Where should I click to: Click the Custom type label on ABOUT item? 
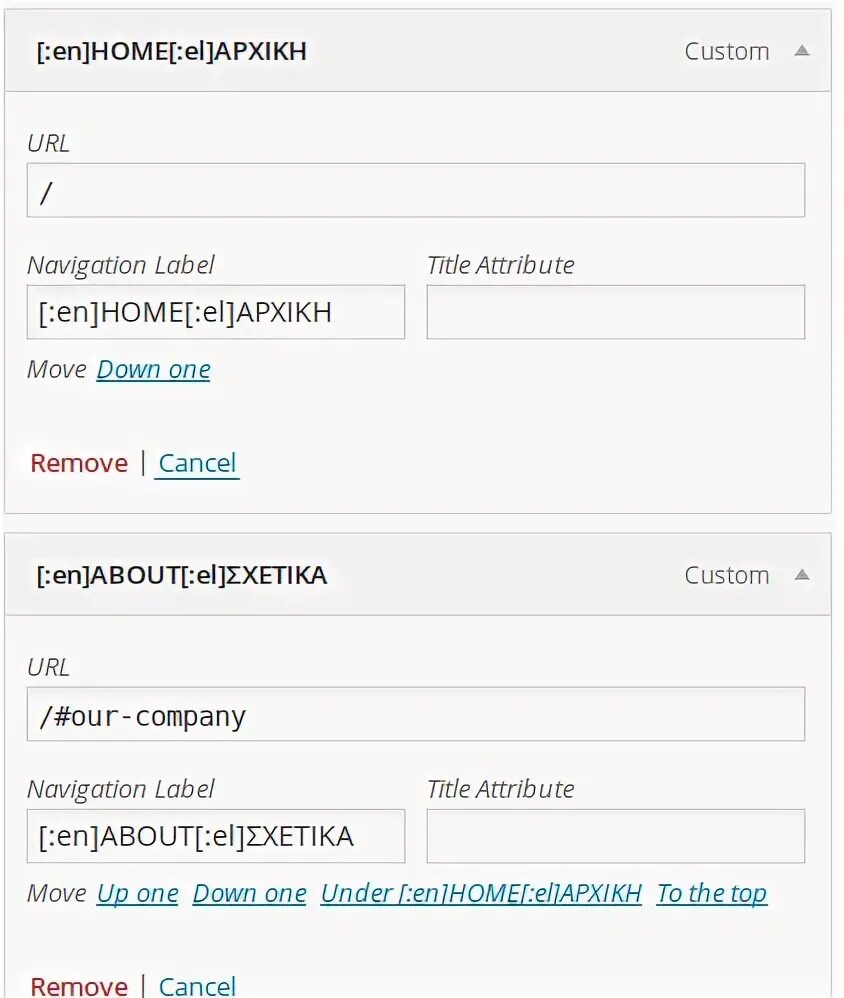tap(726, 576)
